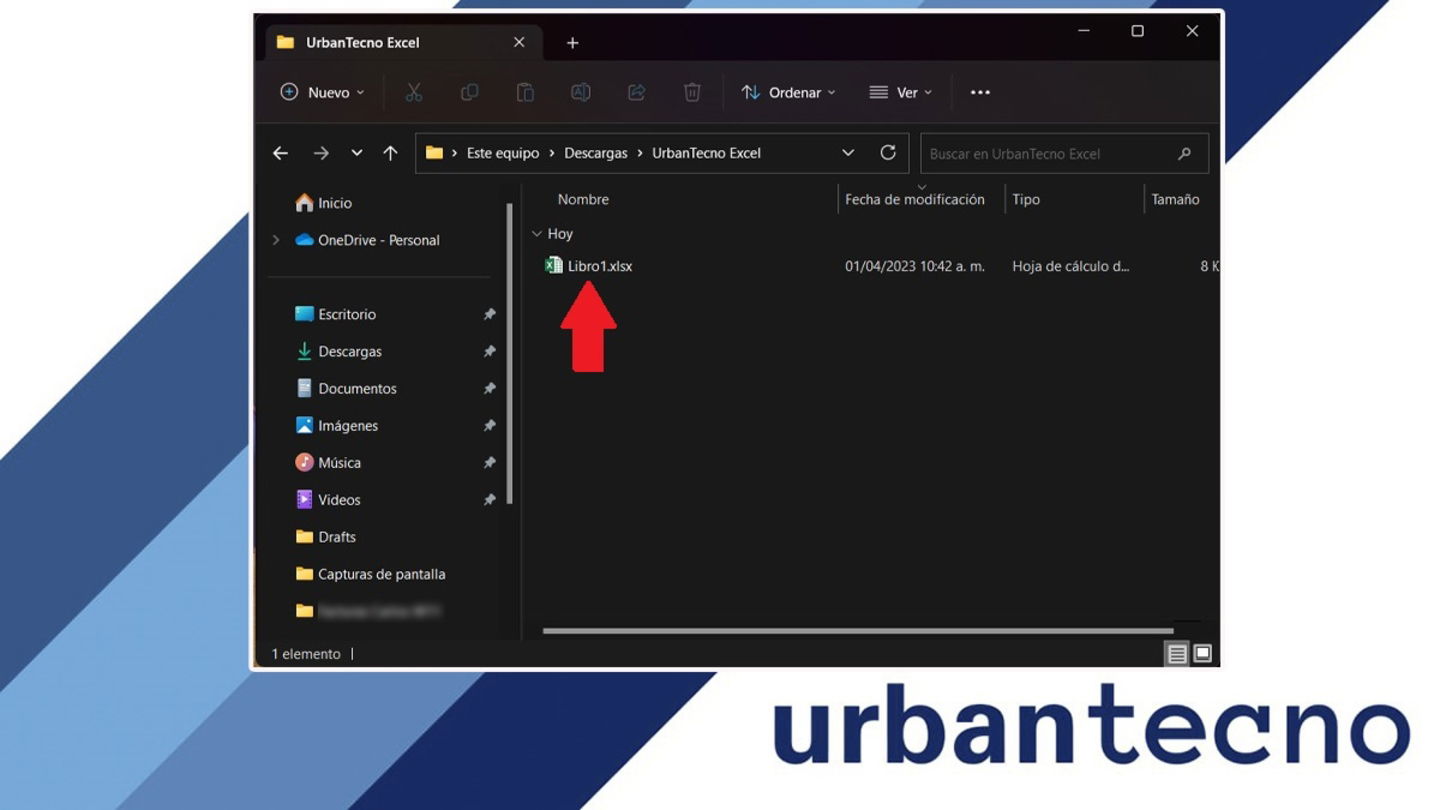Click Descargas in the address breadcrumb
The width and height of the screenshot is (1440, 810).
click(x=596, y=153)
